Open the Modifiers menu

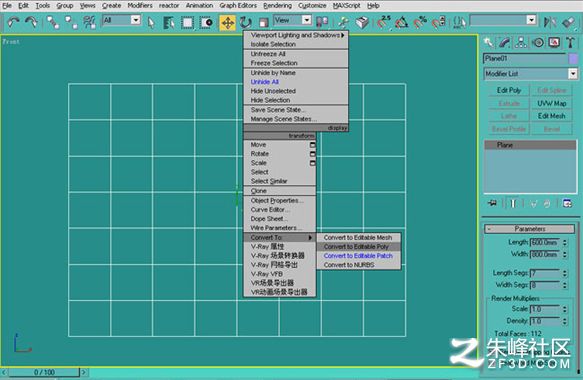(x=140, y=6)
